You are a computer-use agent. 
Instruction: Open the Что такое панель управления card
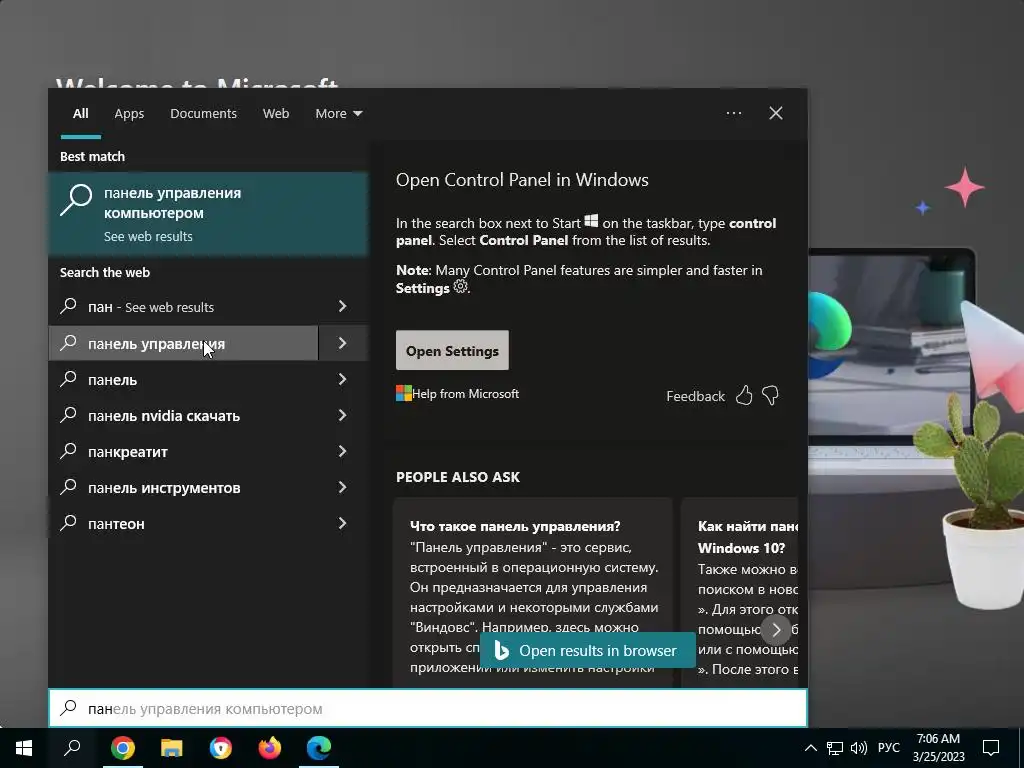[533, 592]
